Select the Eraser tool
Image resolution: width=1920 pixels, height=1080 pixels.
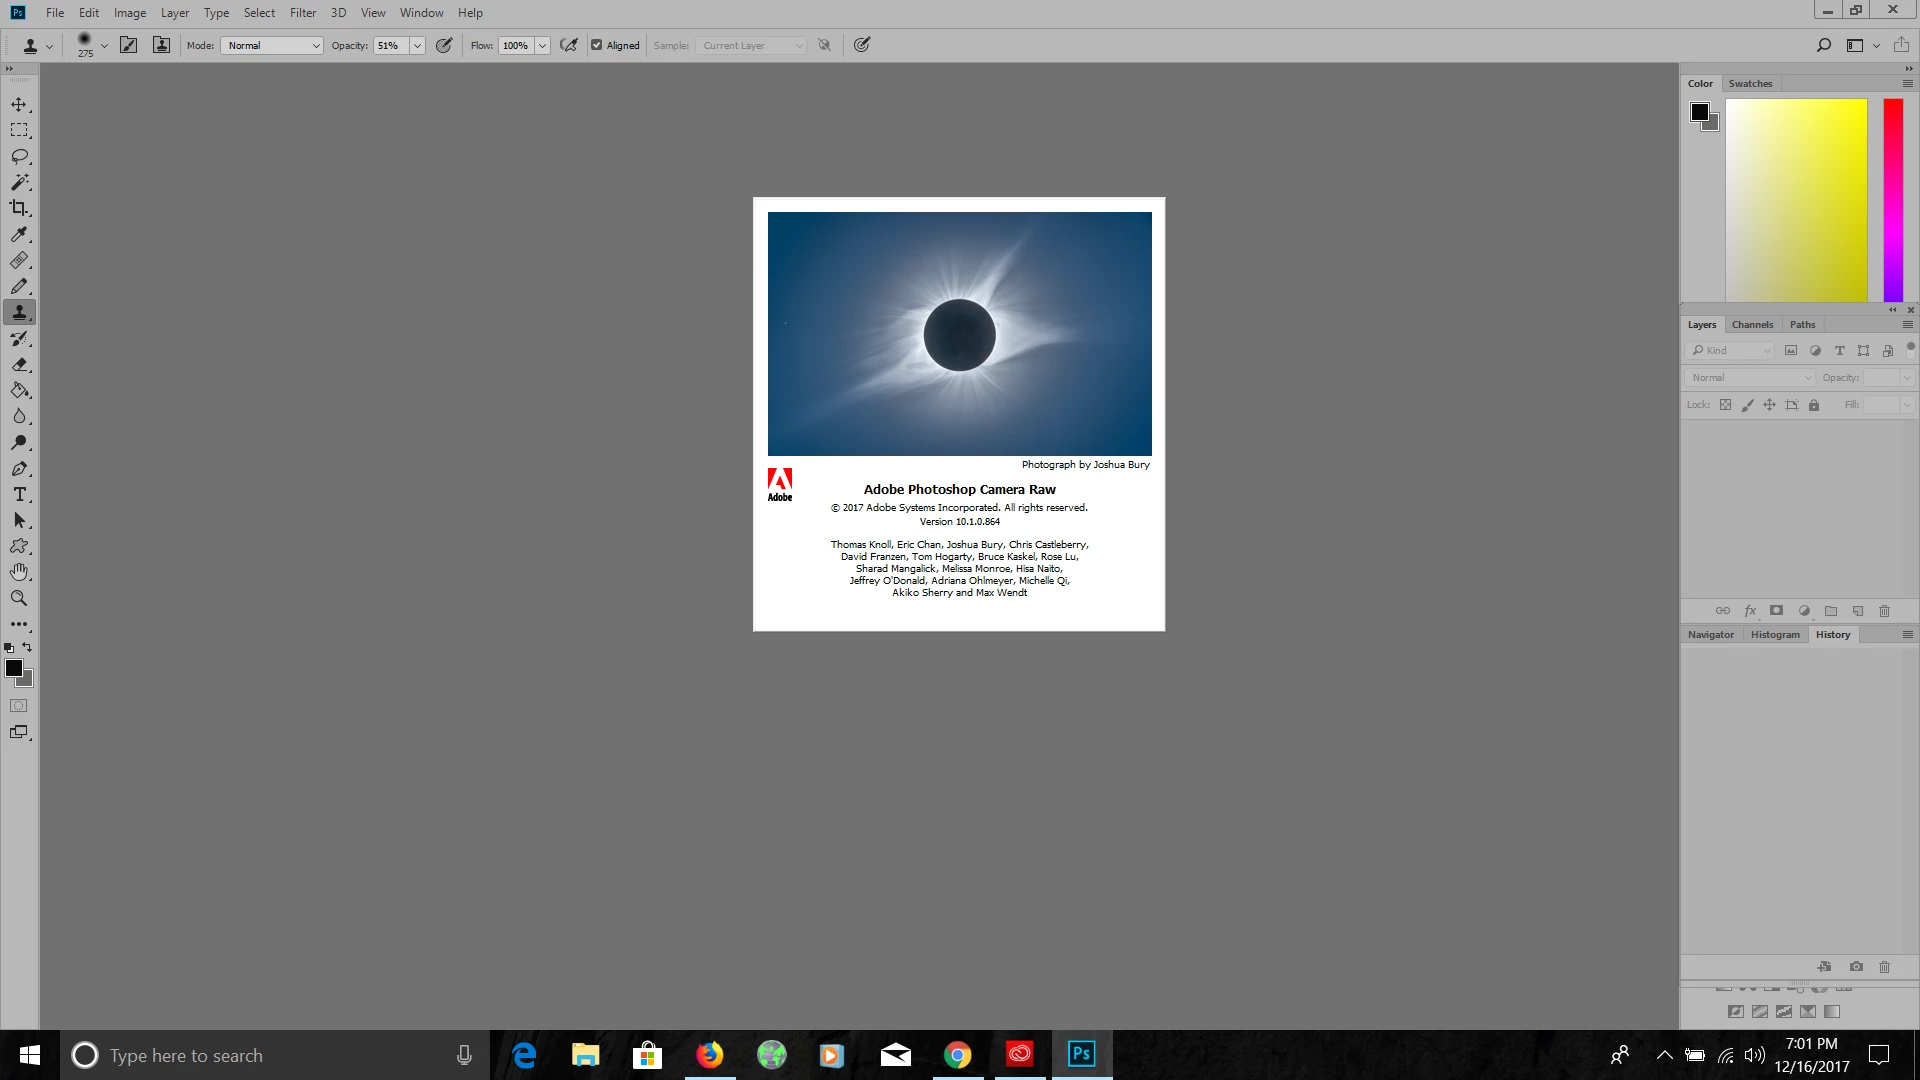[x=19, y=365]
